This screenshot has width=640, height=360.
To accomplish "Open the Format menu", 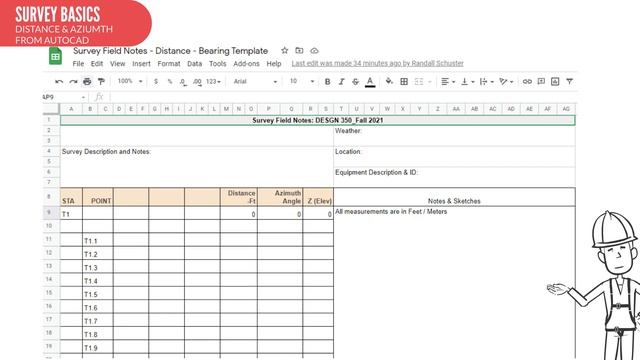I will [169, 64].
